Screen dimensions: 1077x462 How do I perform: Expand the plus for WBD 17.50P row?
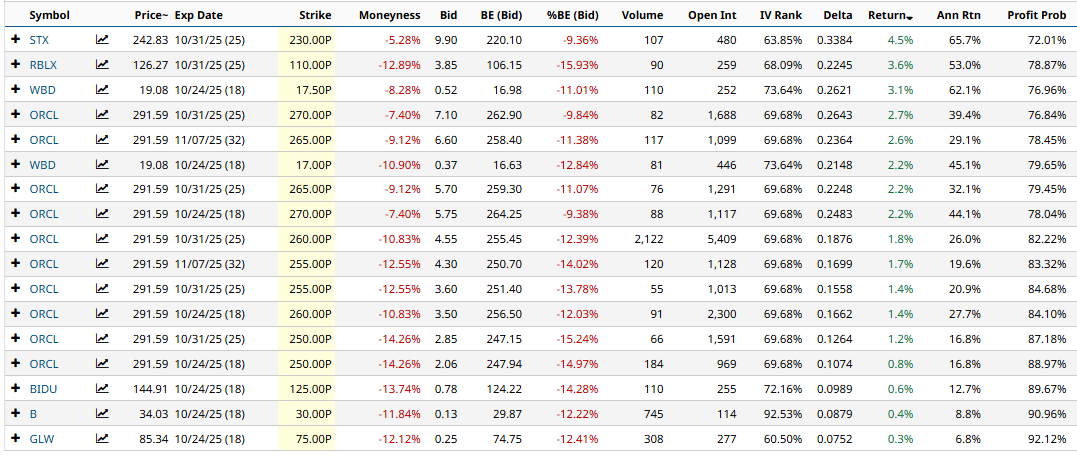coord(15,90)
